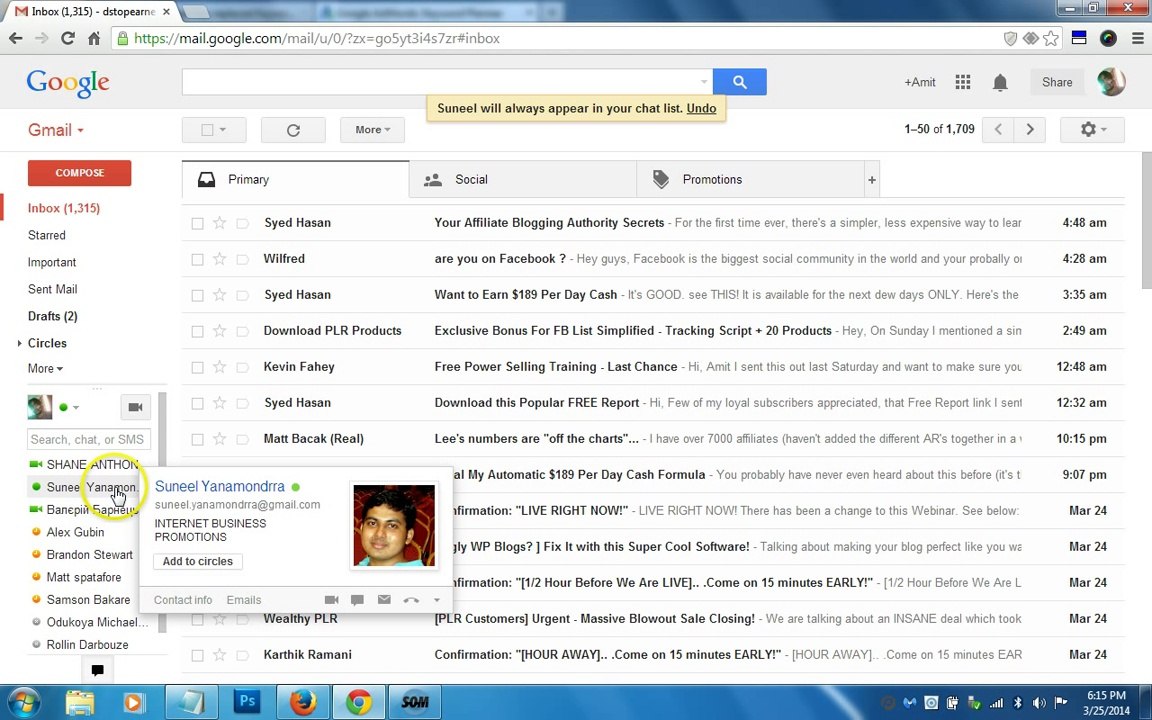The width and height of the screenshot is (1152, 720).
Task: Tick checkbox for Download this Popular FREE Report
Action: click(x=197, y=403)
